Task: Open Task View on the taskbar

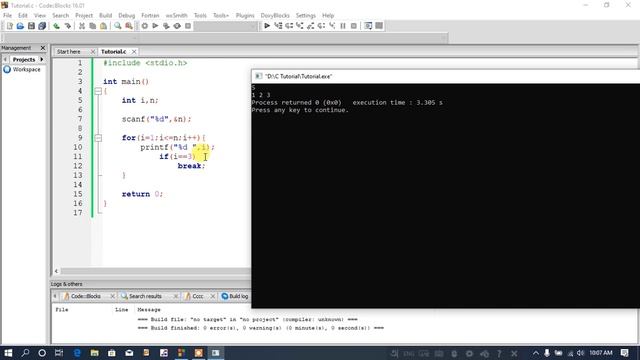Action: coord(59,353)
